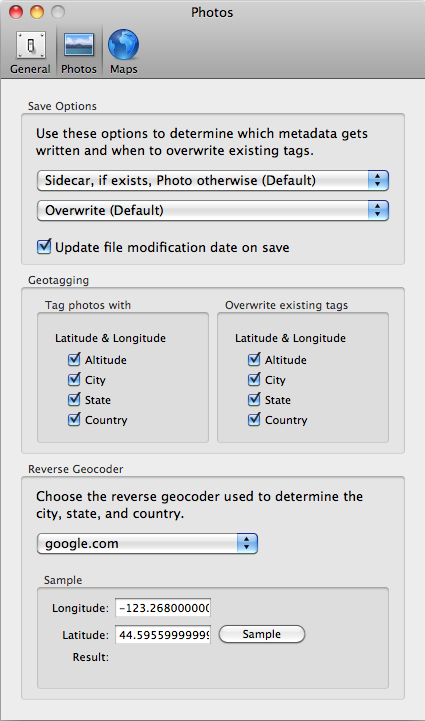This screenshot has height=721, width=425.
Task: Click into the Longitude input field
Action: pyautogui.click(x=163, y=608)
